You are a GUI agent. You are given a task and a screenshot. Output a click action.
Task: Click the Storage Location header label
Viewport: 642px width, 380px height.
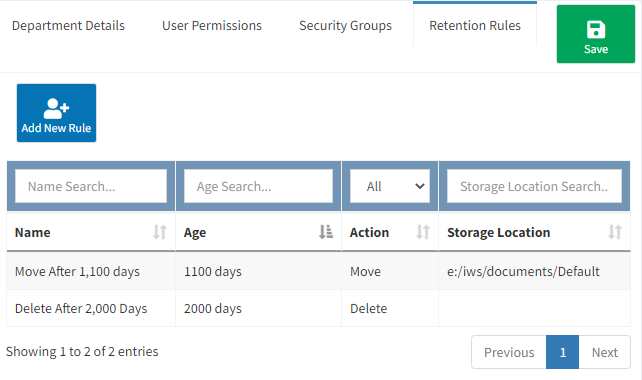coord(499,232)
